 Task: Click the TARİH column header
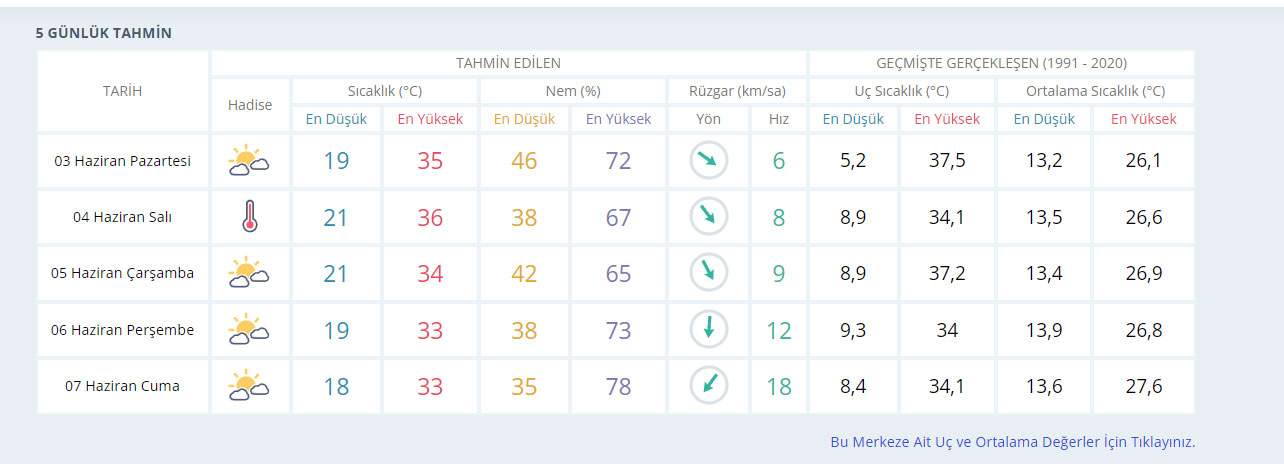122,91
